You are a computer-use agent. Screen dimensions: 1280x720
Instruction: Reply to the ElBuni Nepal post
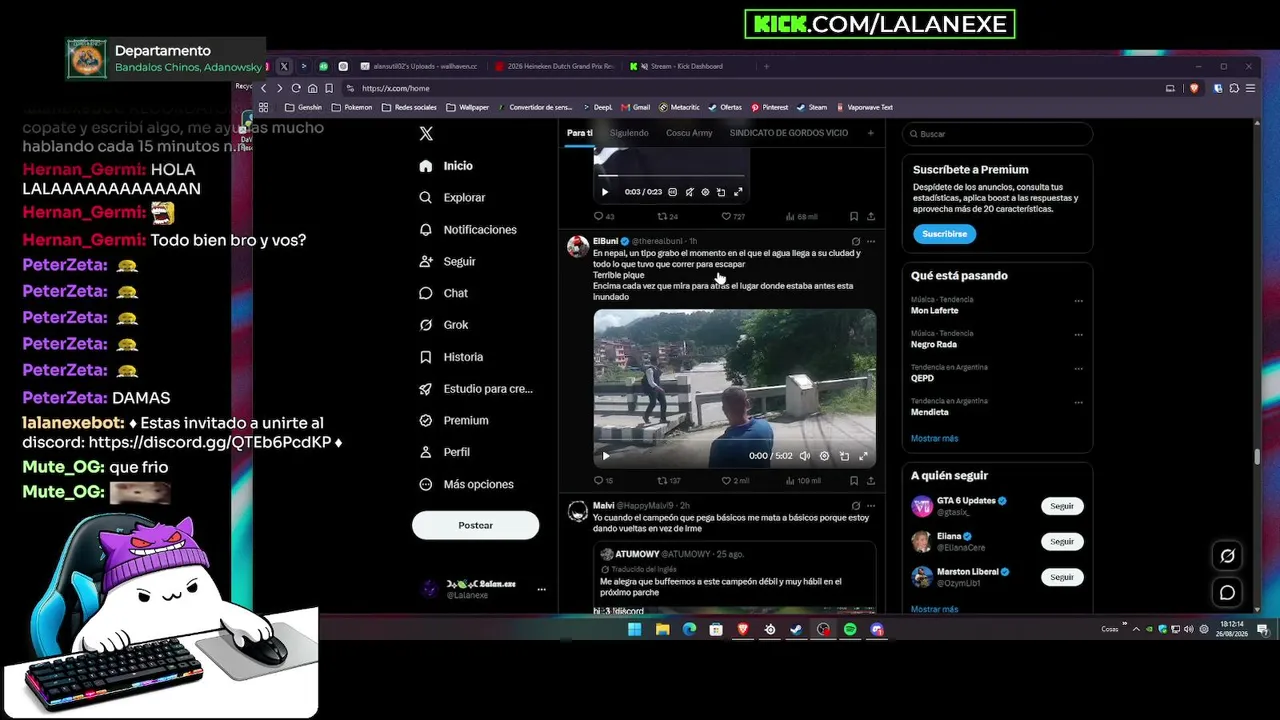pos(598,481)
